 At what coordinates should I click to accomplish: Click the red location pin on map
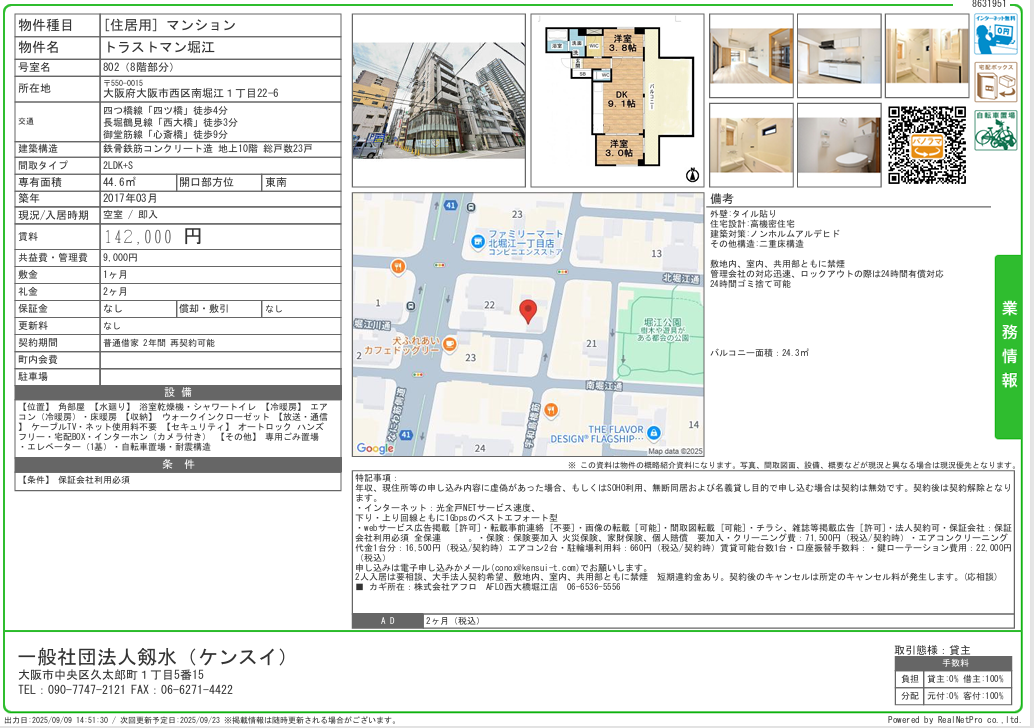[529, 311]
